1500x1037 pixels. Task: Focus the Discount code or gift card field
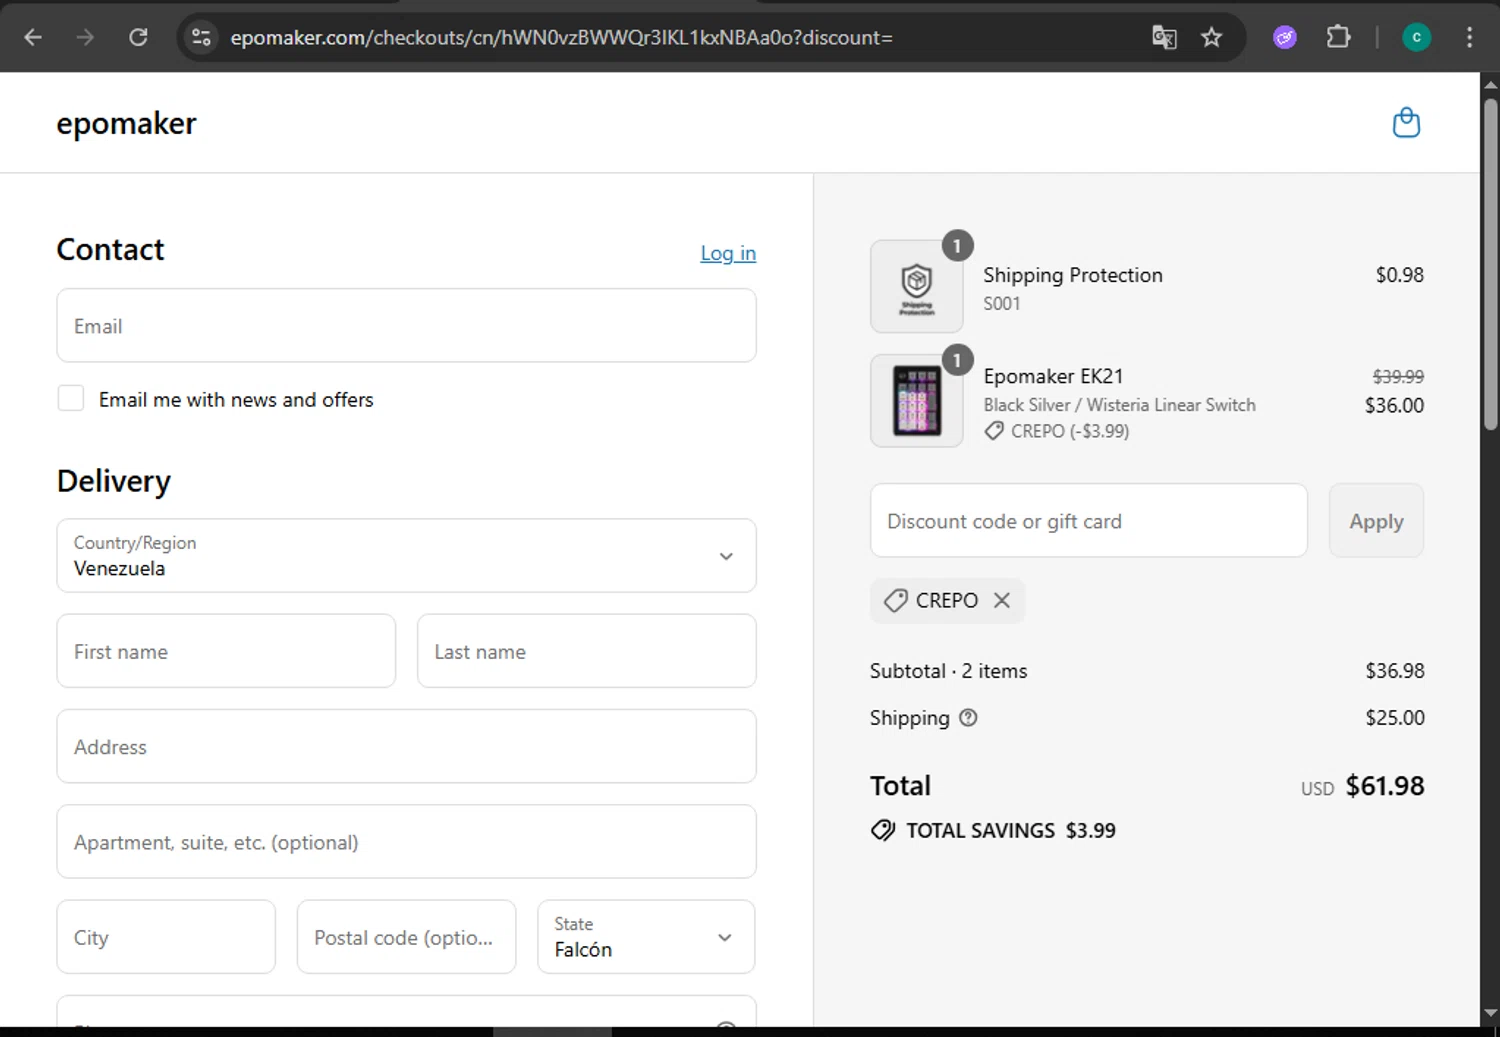pyautogui.click(x=1089, y=521)
